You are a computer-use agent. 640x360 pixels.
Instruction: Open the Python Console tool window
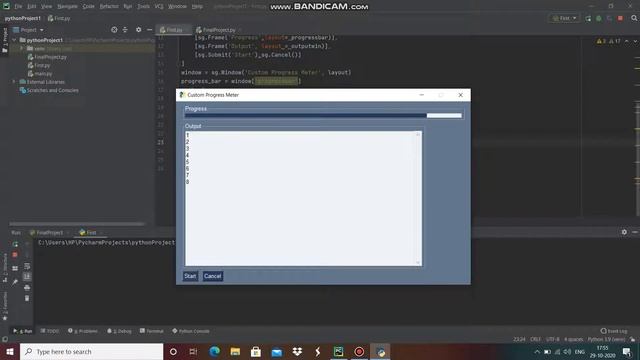click(x=191, y=331)
